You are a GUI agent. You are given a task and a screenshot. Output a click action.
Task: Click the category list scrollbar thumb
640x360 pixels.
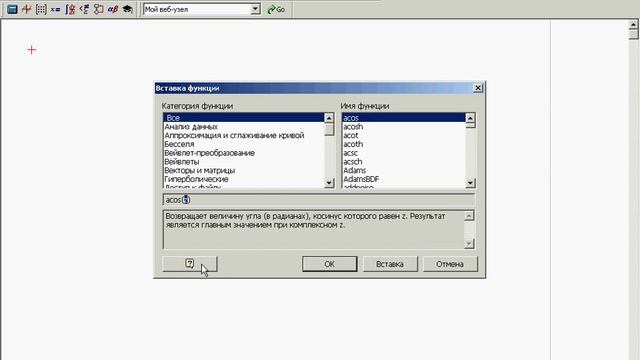click(329, 129)
